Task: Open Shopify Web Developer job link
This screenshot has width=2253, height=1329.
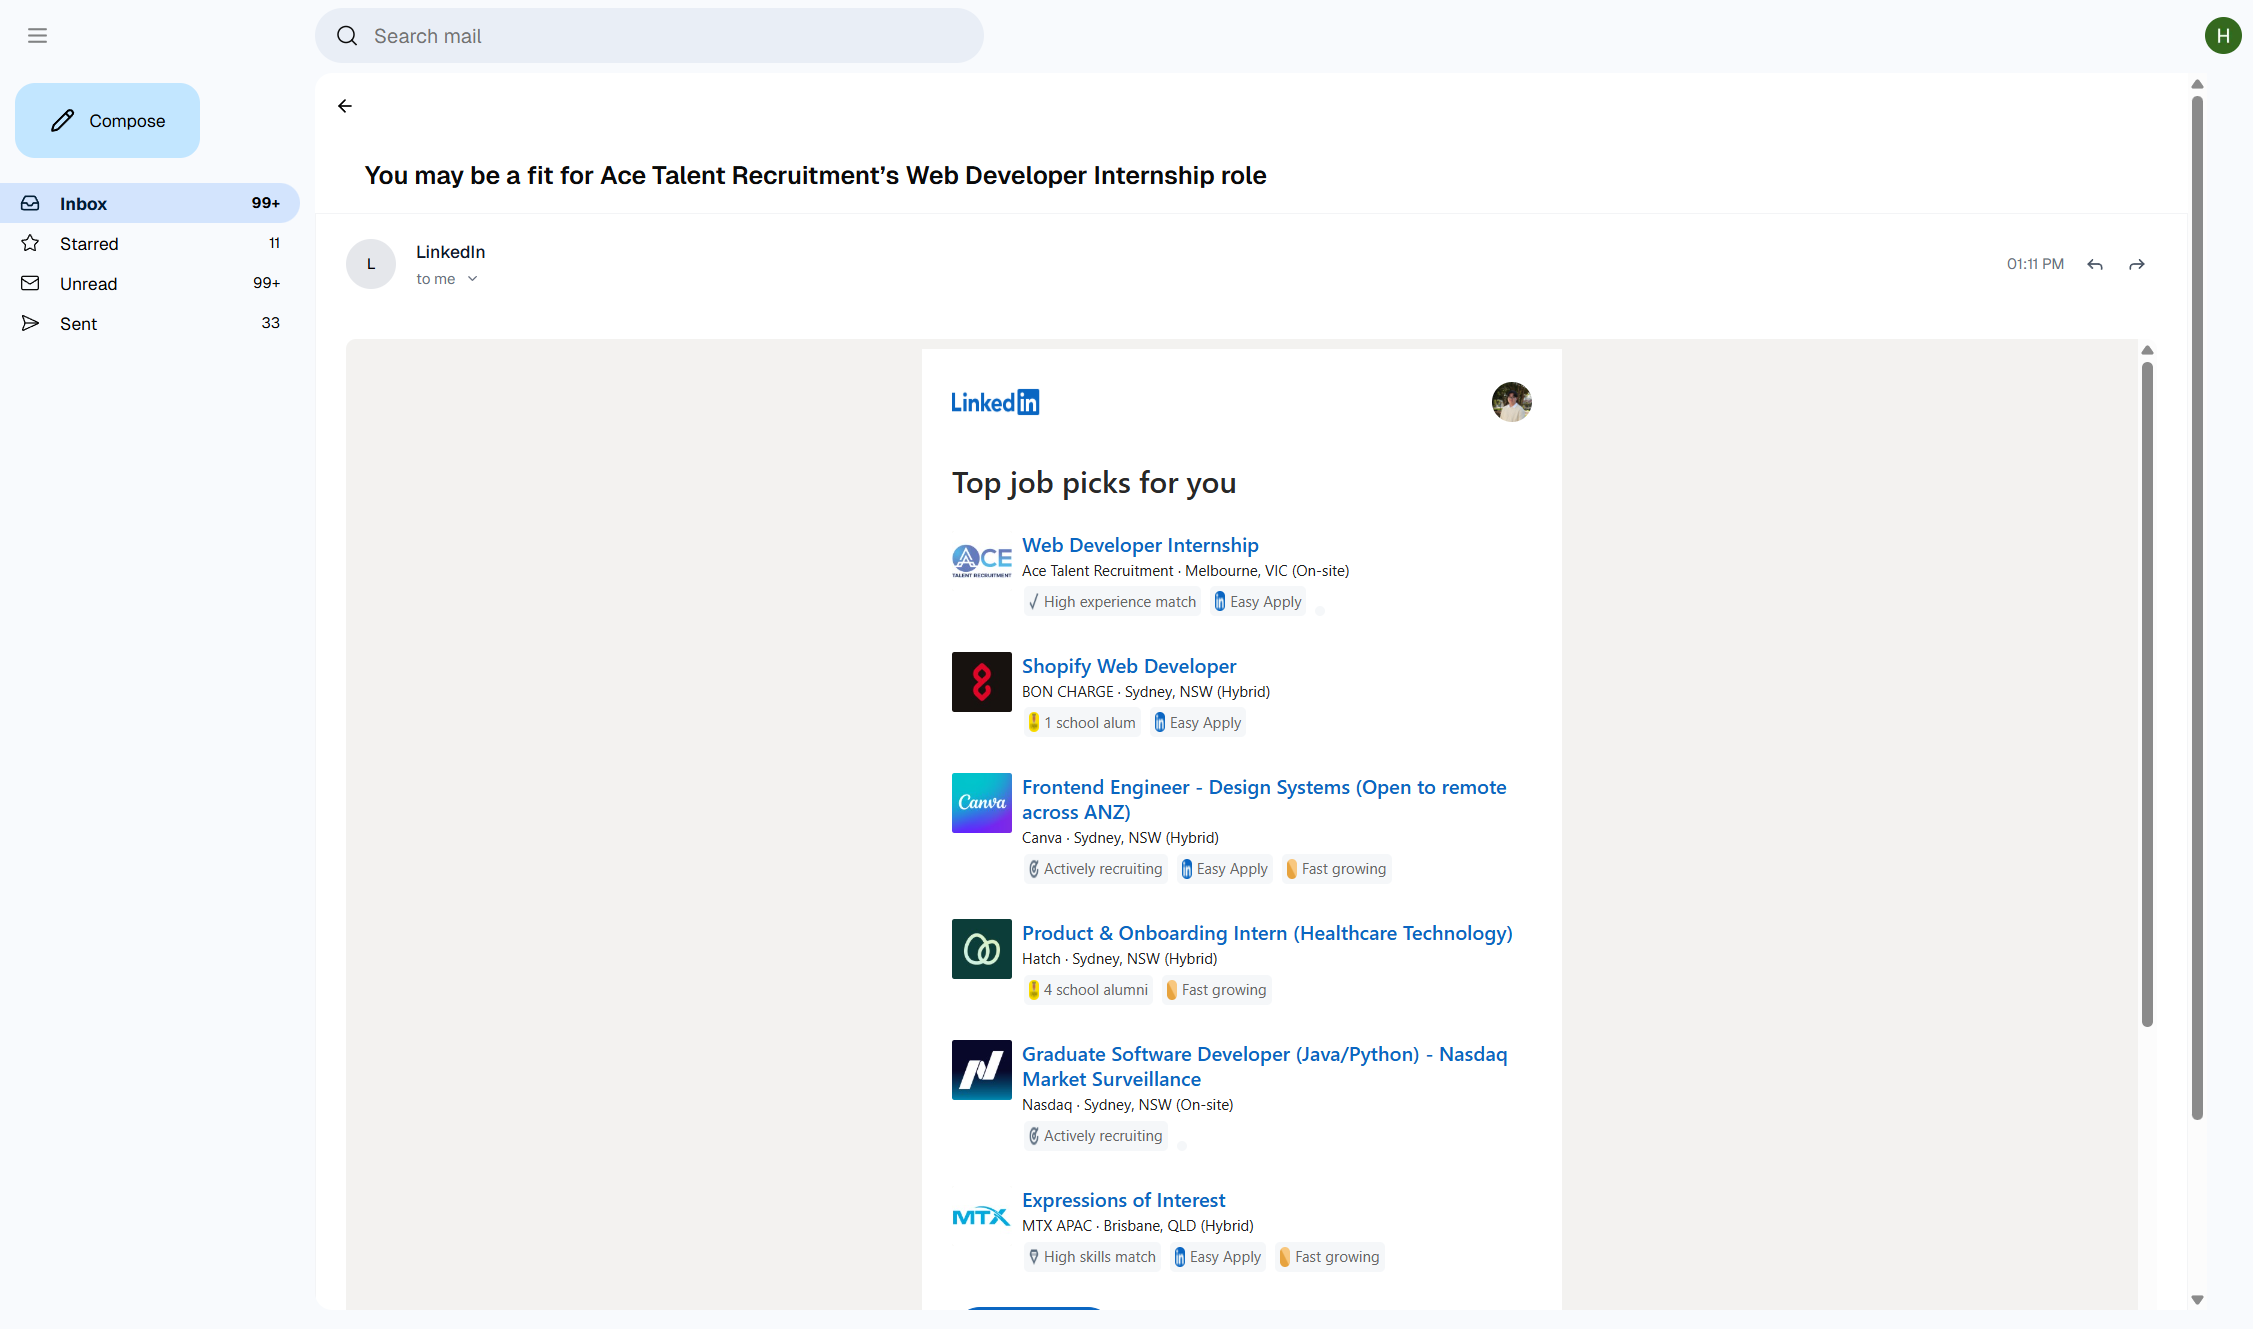Action: tap(1129, 666)
